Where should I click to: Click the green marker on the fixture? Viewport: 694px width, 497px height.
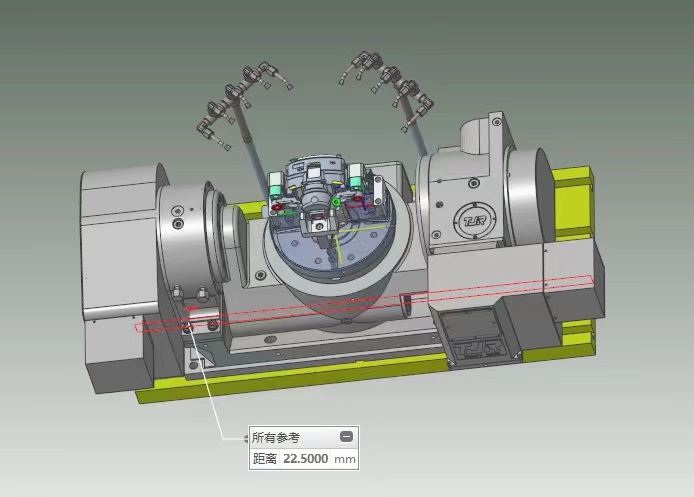point(337,203)
